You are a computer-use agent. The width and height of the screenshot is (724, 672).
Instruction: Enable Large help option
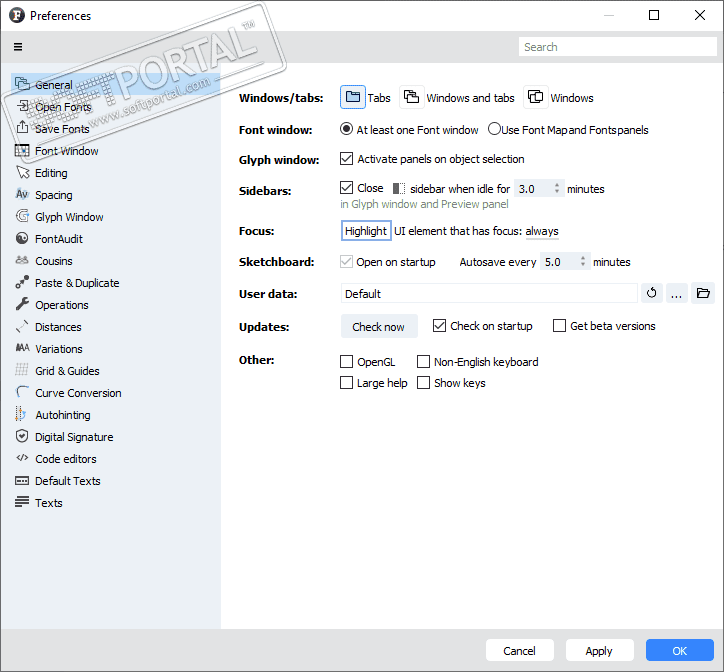click(346, 383)
